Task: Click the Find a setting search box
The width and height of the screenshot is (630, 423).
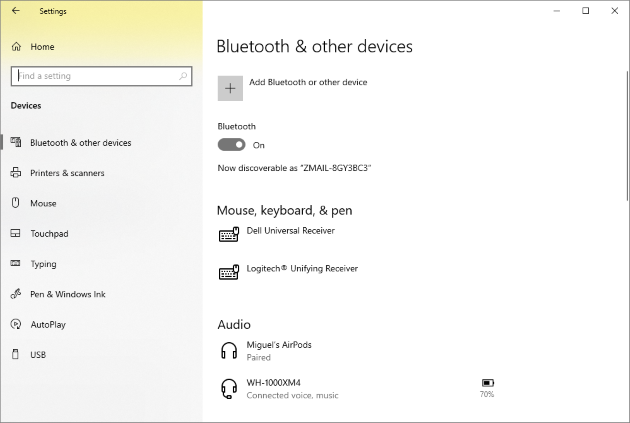Action: [x=95, y=76]
